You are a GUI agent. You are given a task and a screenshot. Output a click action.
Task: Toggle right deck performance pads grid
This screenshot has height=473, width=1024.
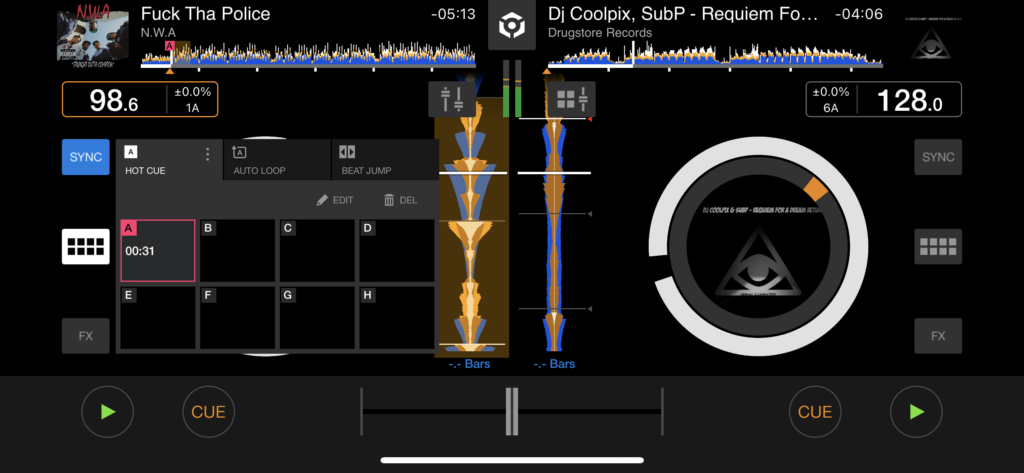[x=938, y=246]
